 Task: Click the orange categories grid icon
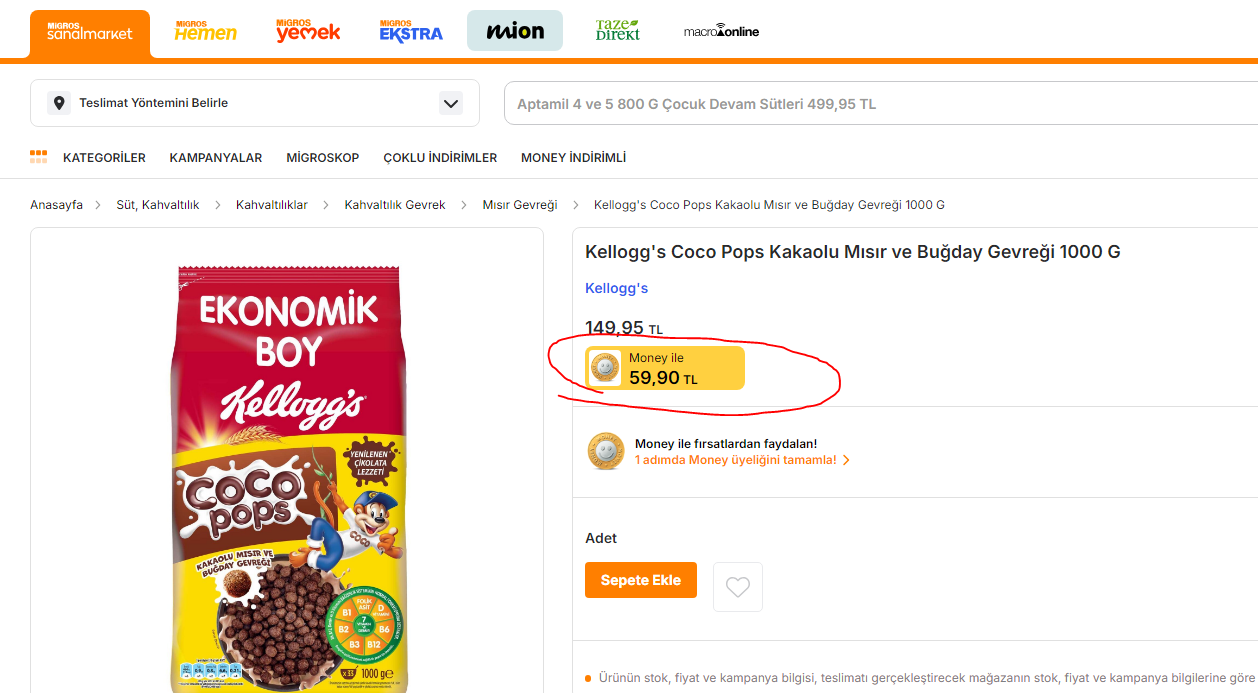coord(38,157)
